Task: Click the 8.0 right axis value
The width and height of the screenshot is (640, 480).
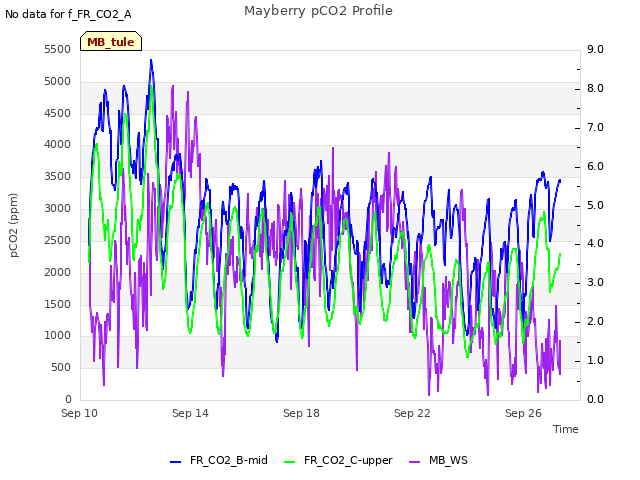Action: [596, 88]
